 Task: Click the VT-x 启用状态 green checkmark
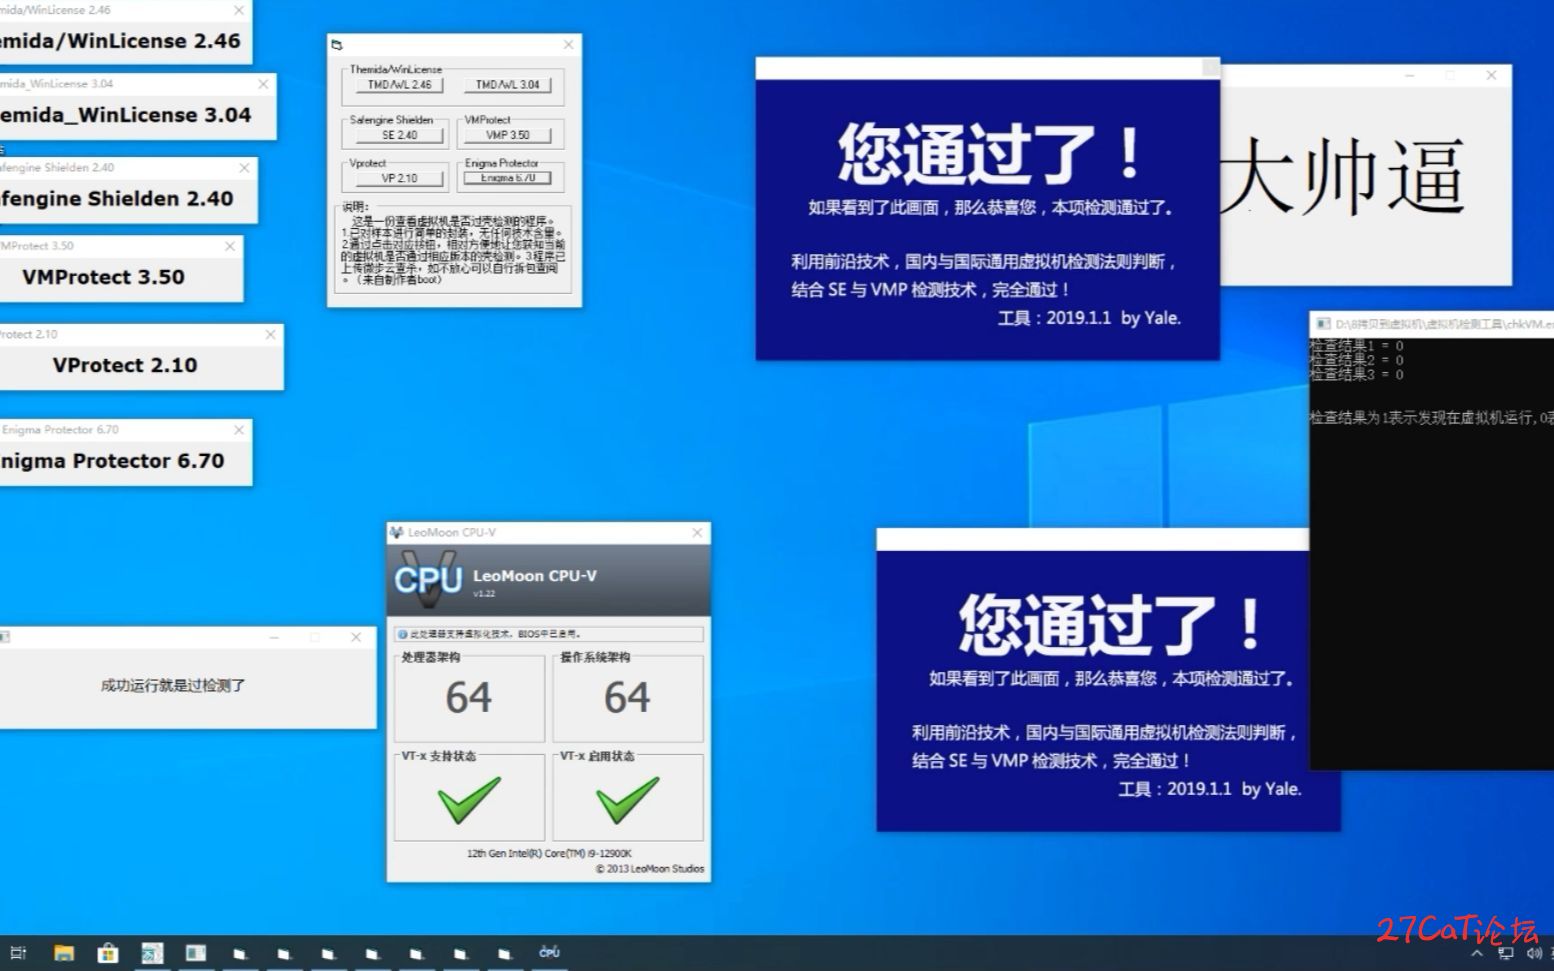pyautogui.click(x=627, y=800)
